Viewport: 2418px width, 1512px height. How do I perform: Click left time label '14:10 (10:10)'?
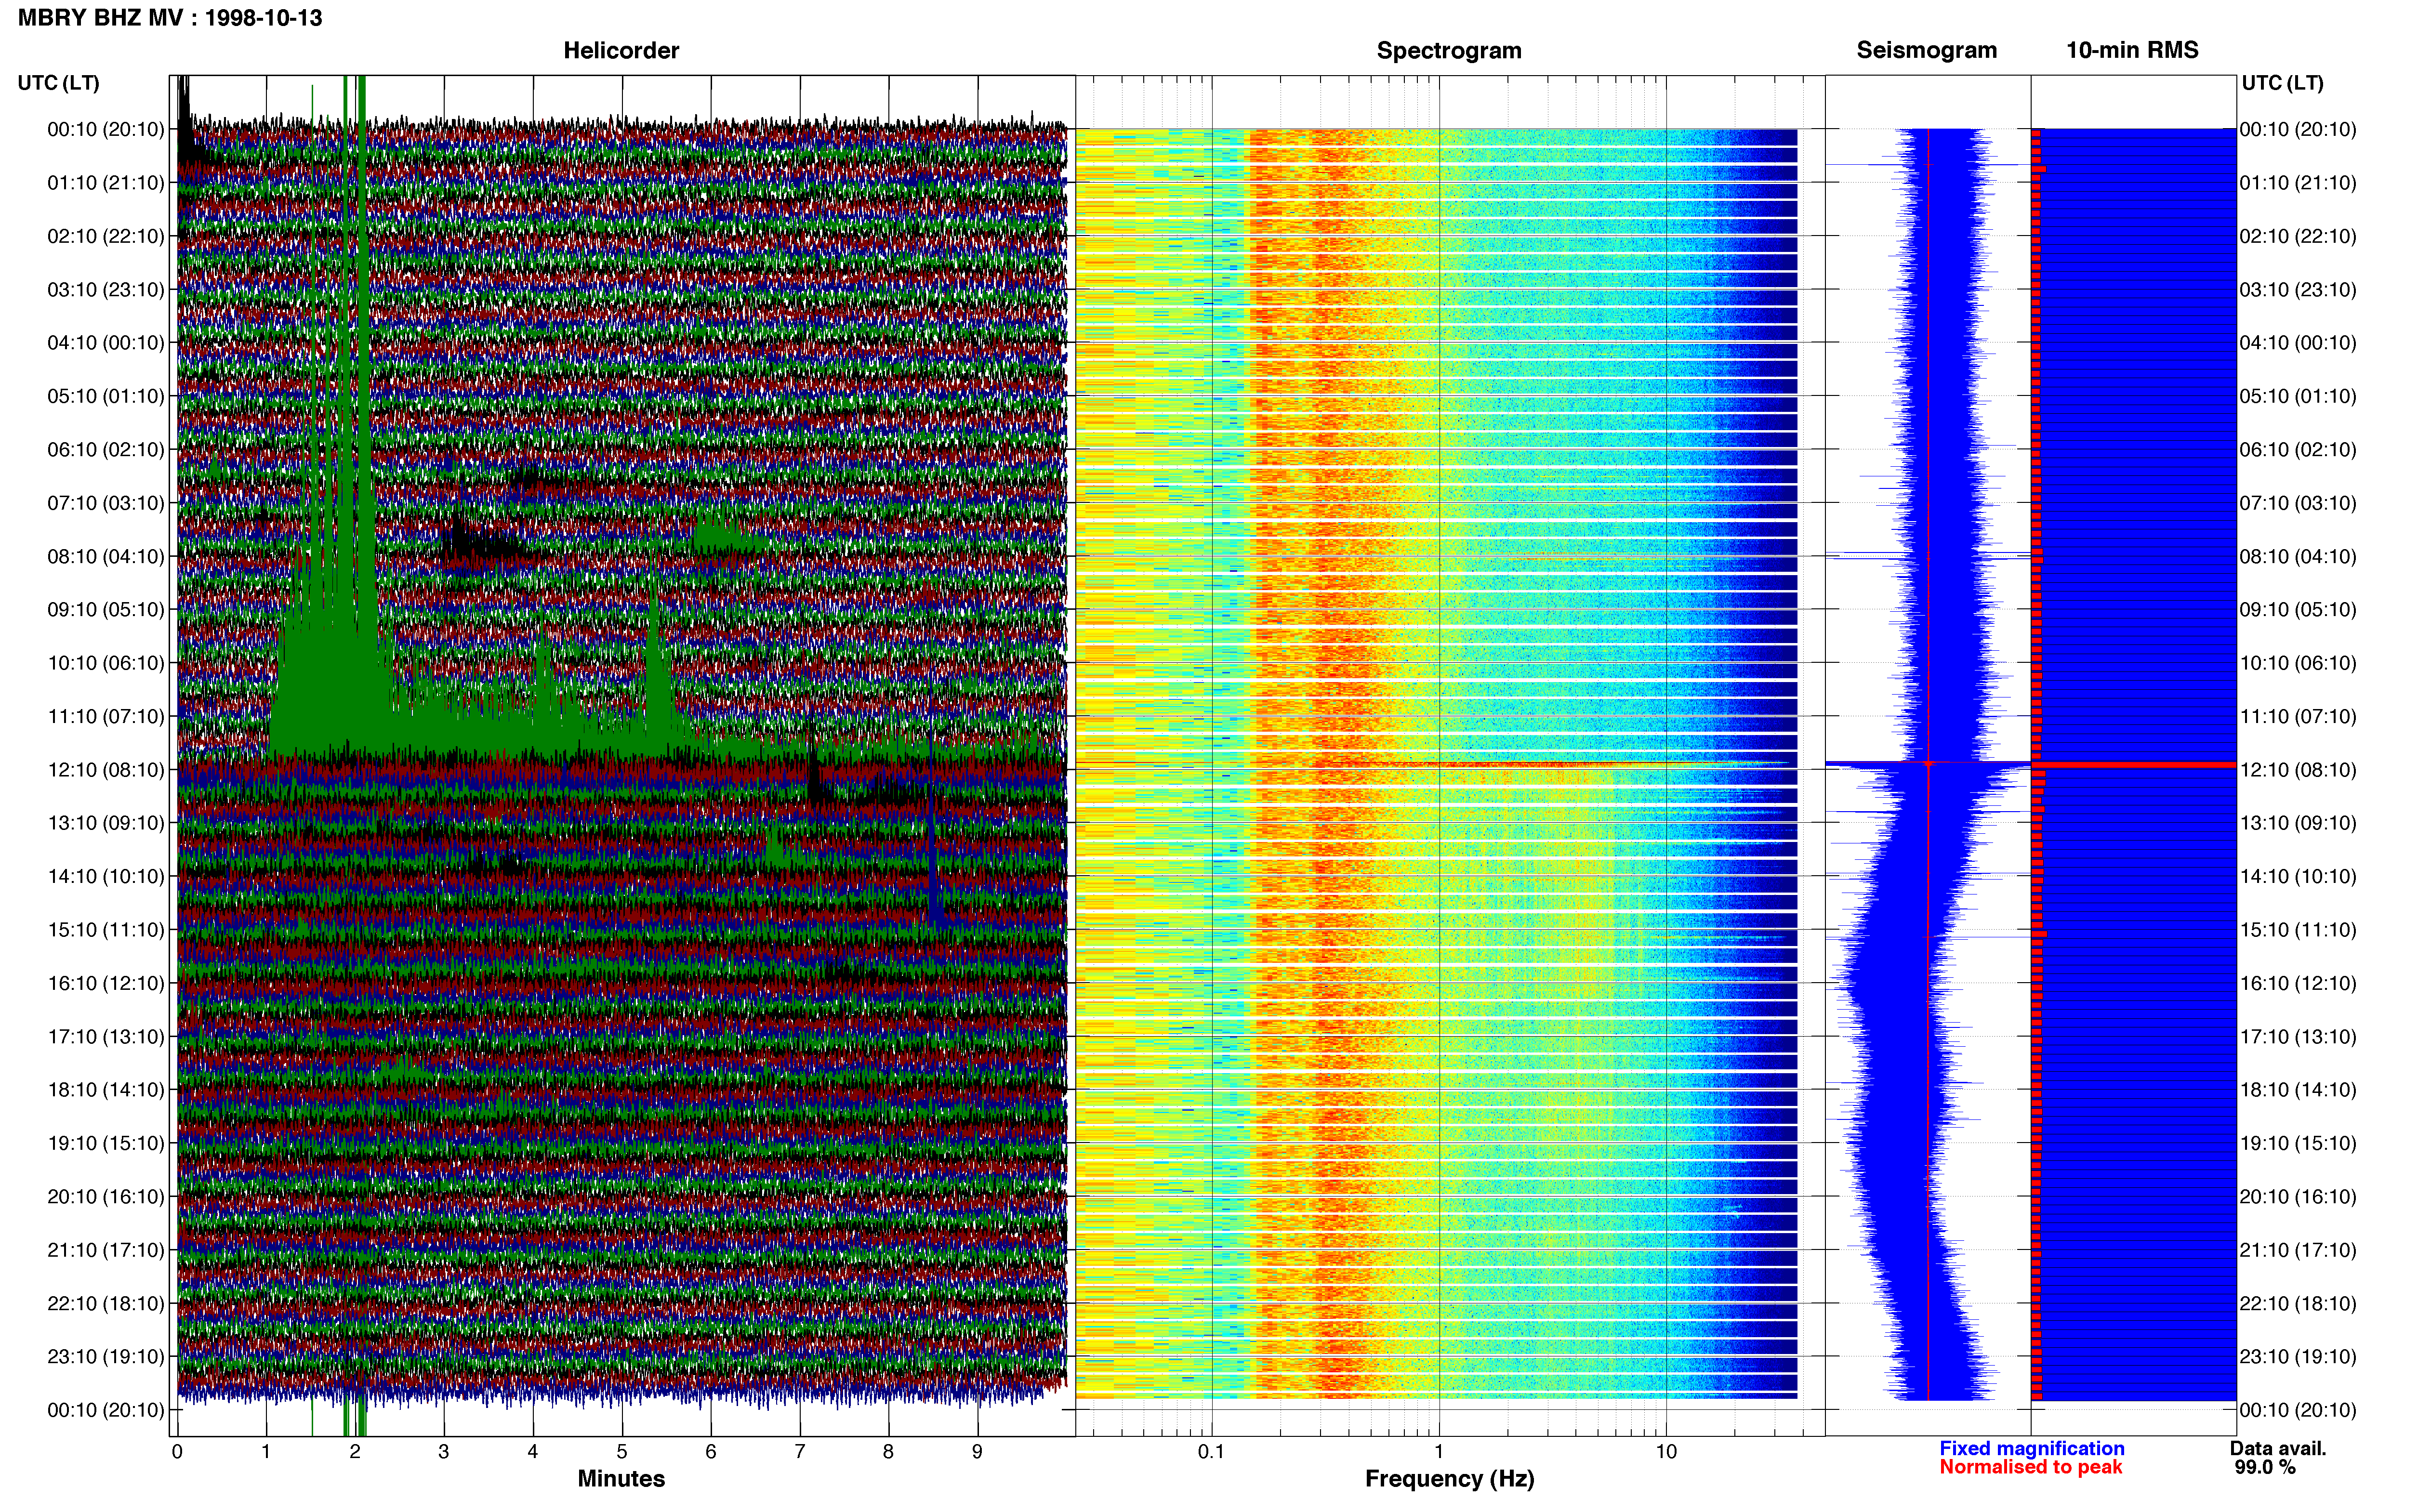coord(106,877)
